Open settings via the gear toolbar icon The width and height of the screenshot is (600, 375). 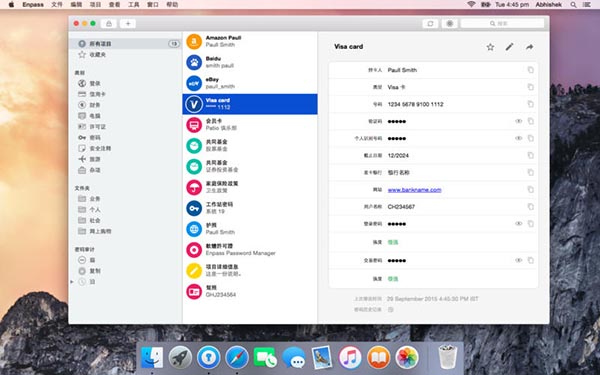(450, 24)
